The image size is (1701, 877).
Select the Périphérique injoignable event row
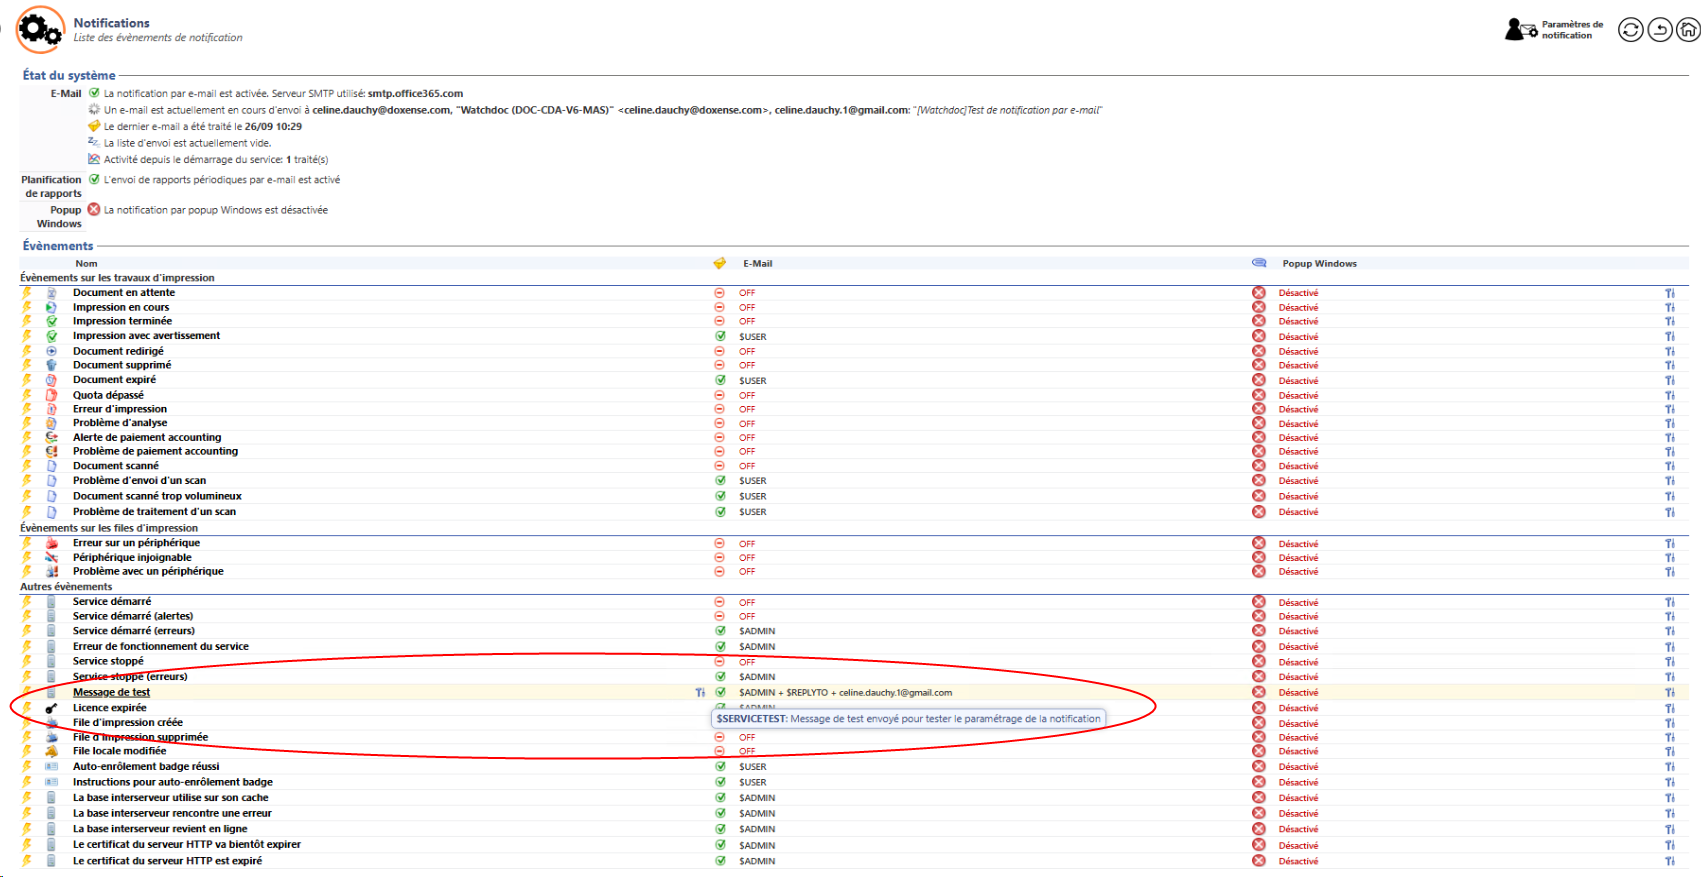click(132, 558)
